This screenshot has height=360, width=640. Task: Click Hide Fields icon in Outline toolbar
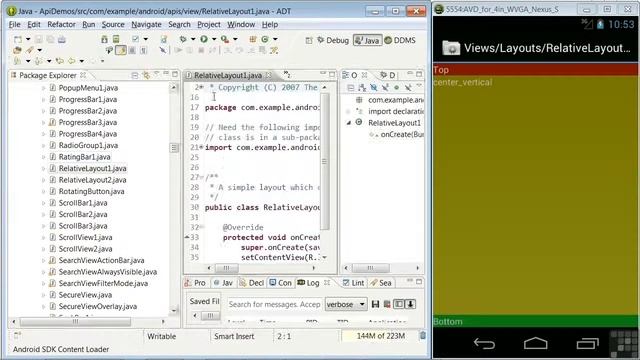(373, 87)
